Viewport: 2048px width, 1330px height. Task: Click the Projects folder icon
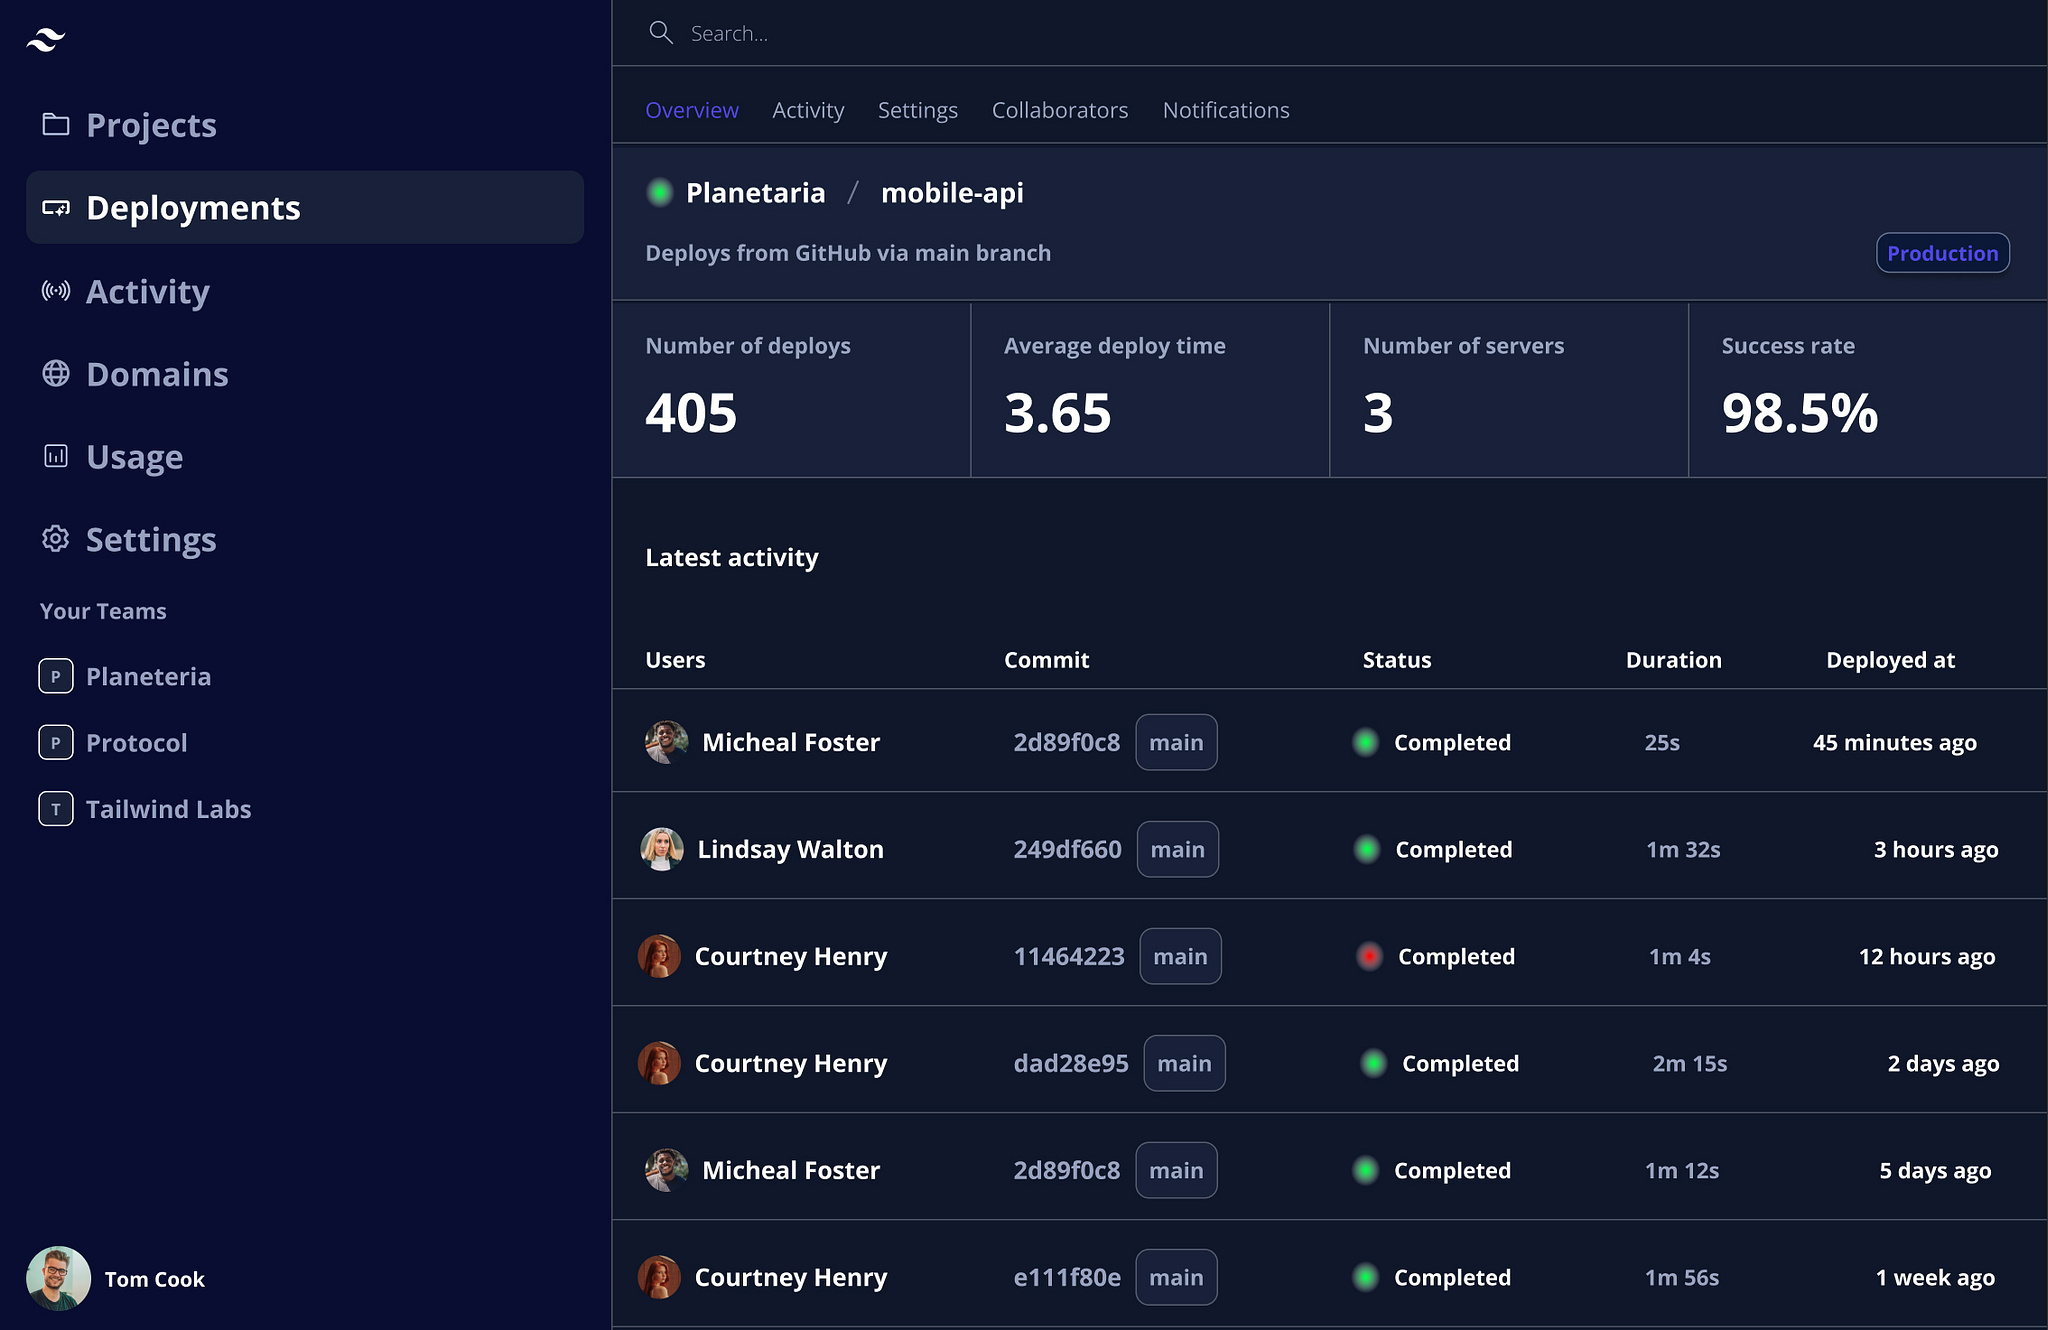(x=56, y=124)
